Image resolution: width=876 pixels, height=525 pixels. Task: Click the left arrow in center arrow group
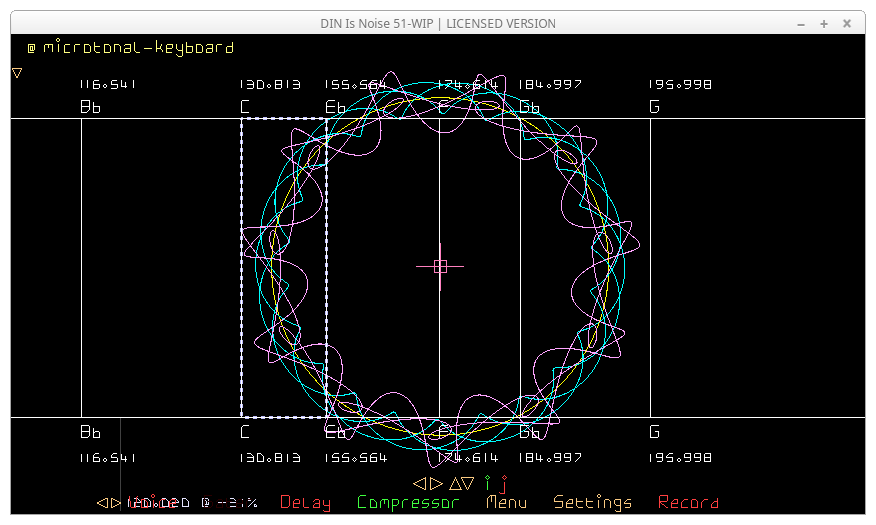click(x=419, y=483)
